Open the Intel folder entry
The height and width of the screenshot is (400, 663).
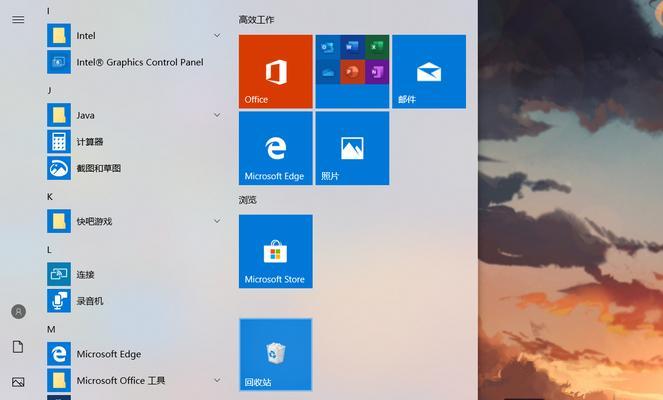coord(134,36)
